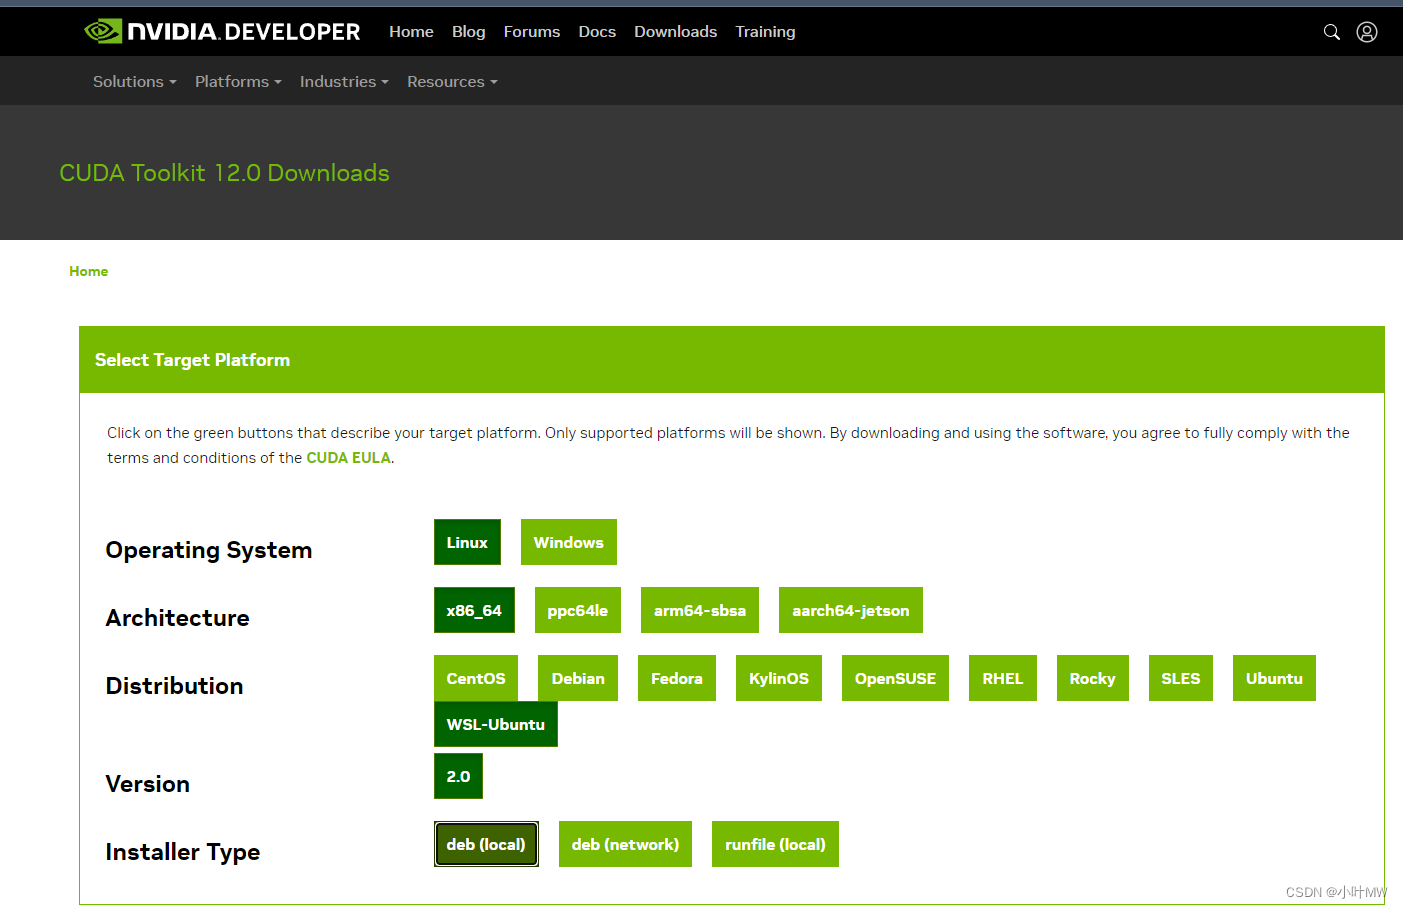Viewport: 1403px width, 908px height.
Task: Select ppc64le architecture
Action: click(x=578, y=610)
